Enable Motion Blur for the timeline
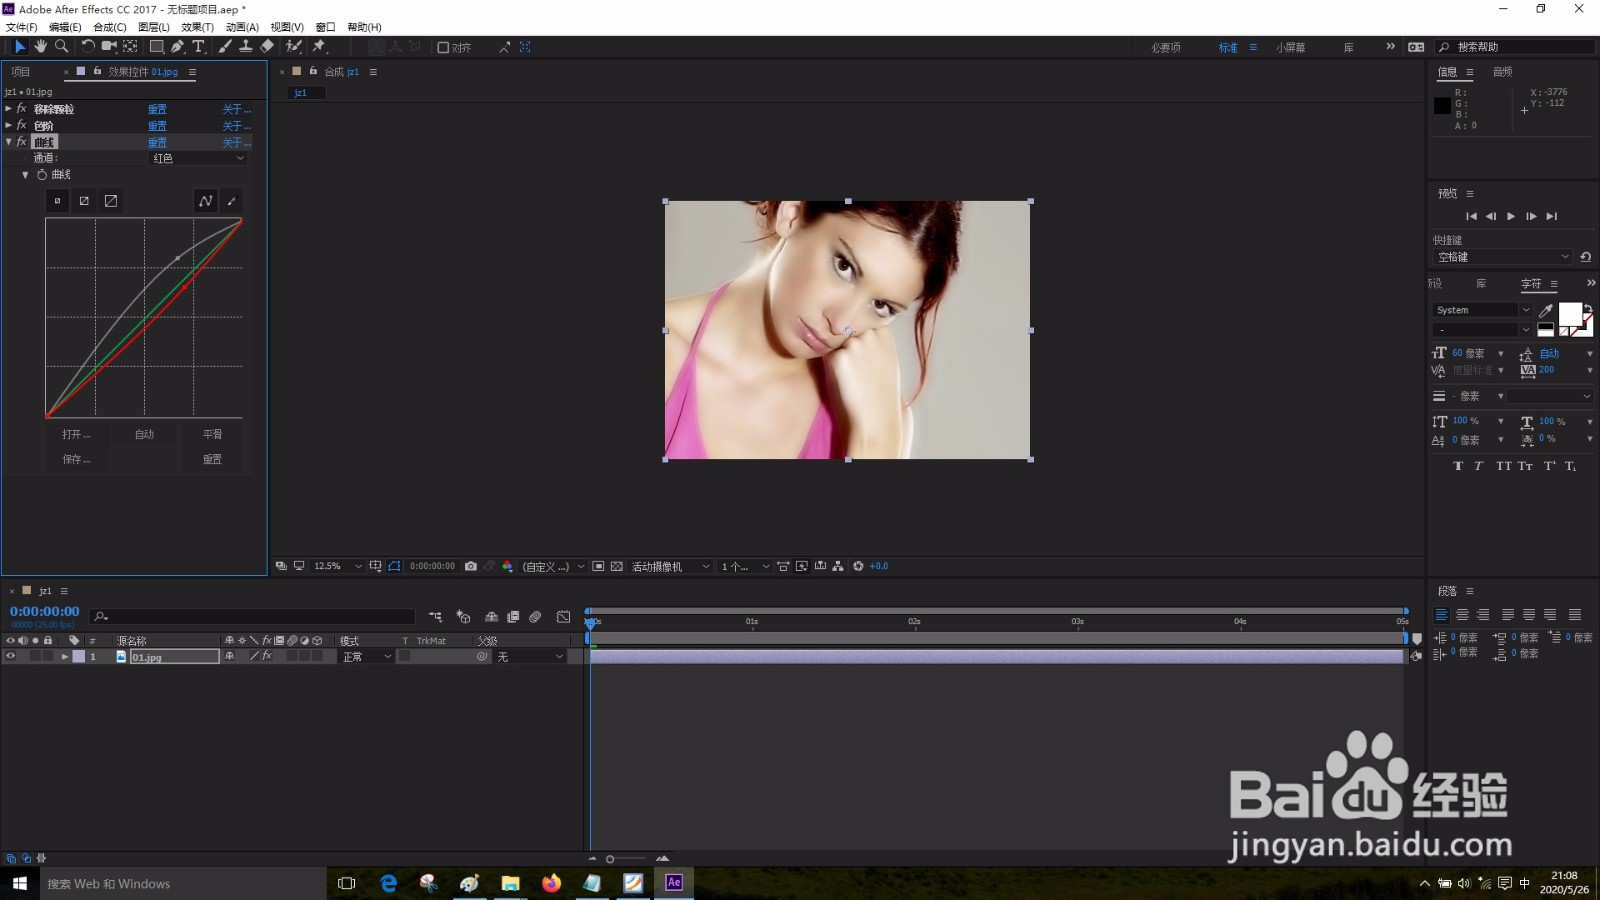 pos(536,617)
